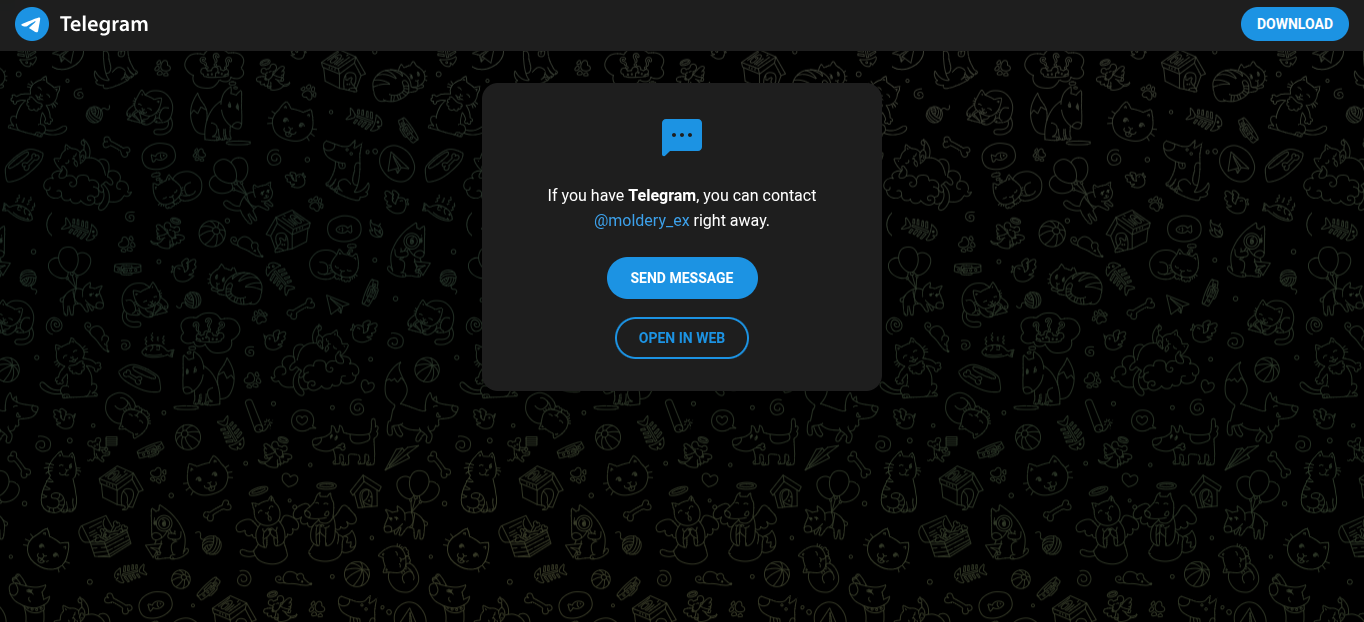Viewport: 1364px width, 622px height.
Task: Click the "you can contact" text
Action: tap(760, 196)
